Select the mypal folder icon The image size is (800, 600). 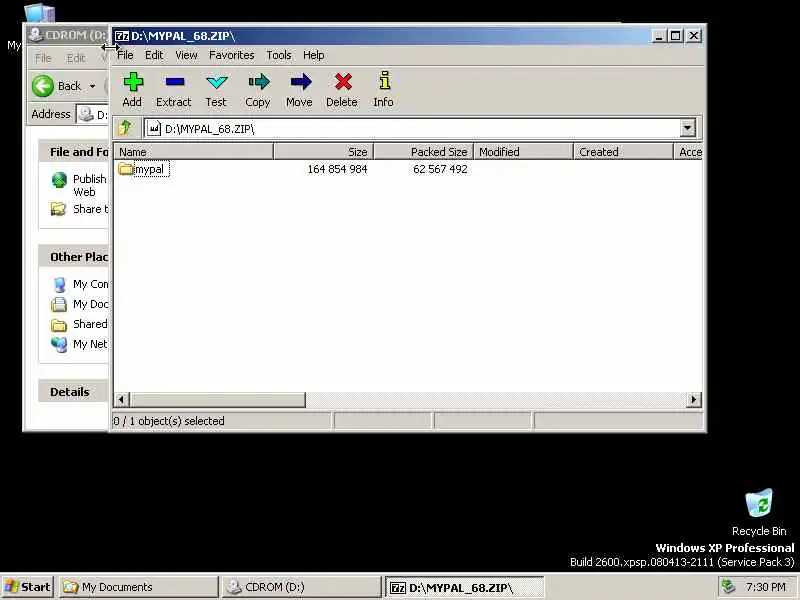click(126, 169)
